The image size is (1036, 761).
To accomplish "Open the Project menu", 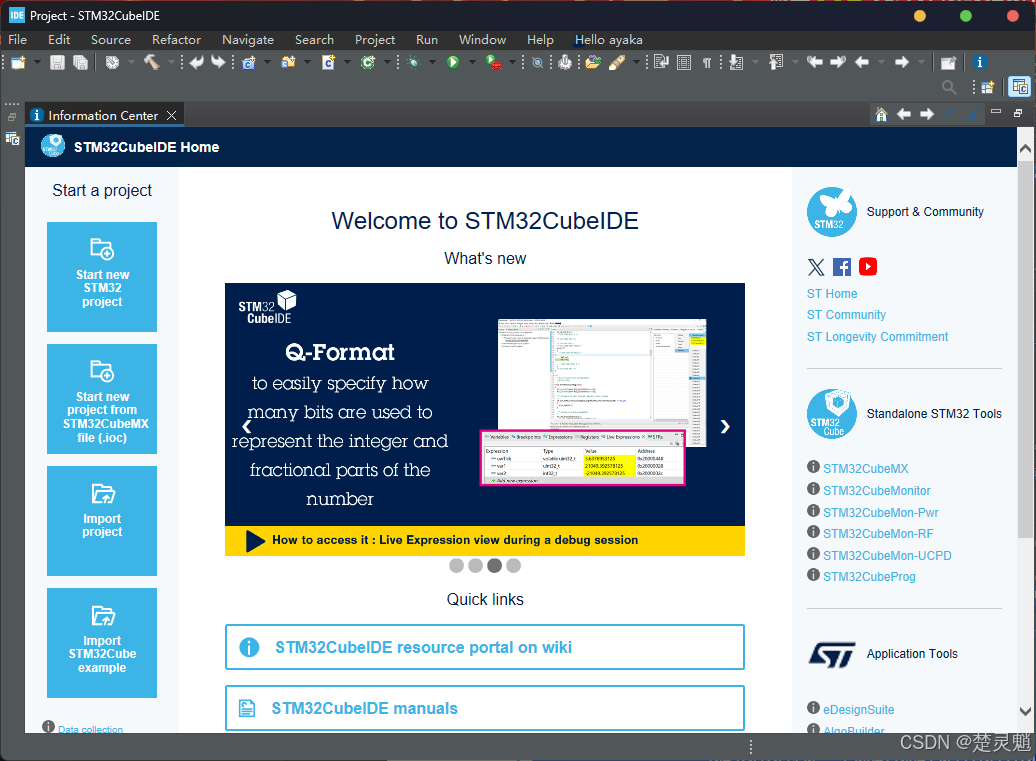I will point(375,40).
